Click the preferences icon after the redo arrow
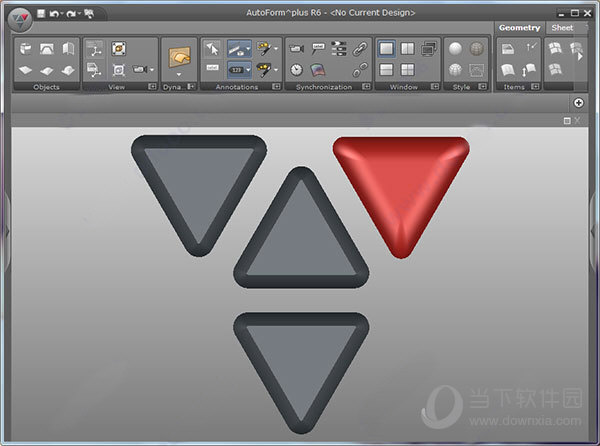 point(89,14)
